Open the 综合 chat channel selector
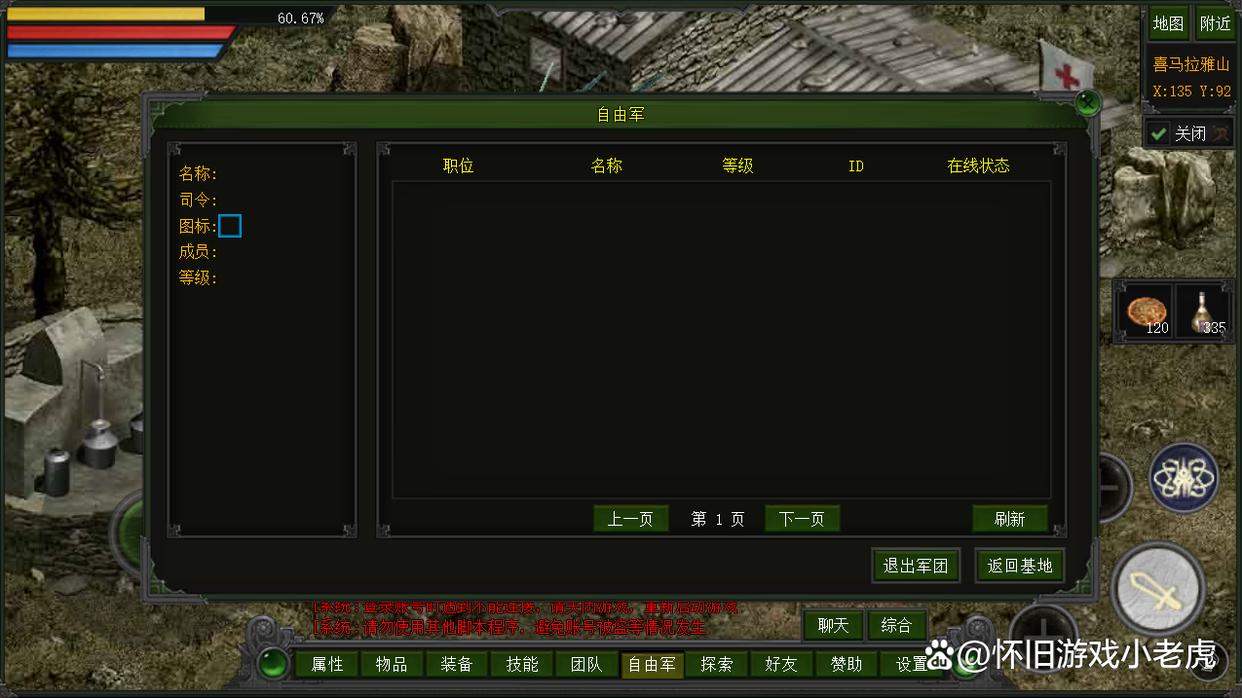 897,625
